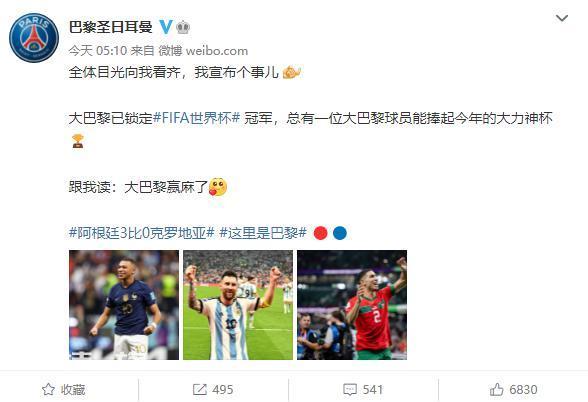Click the trophy emoji icon

pos(78,141)
